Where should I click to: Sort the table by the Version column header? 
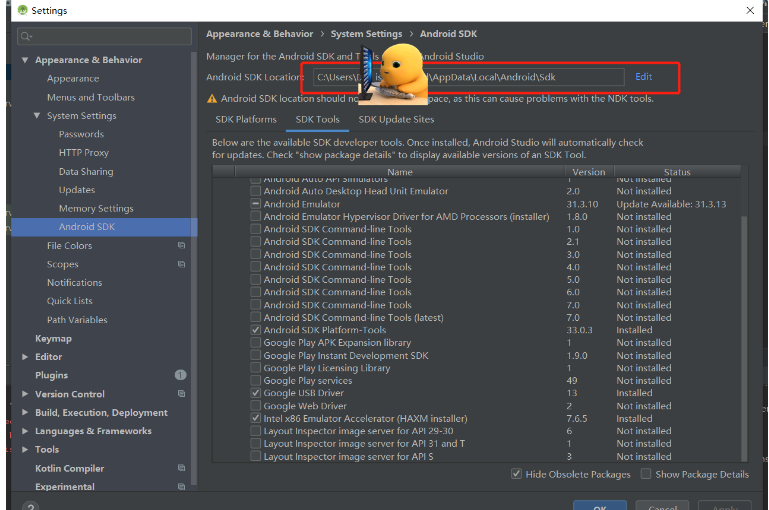click(589, 172)
